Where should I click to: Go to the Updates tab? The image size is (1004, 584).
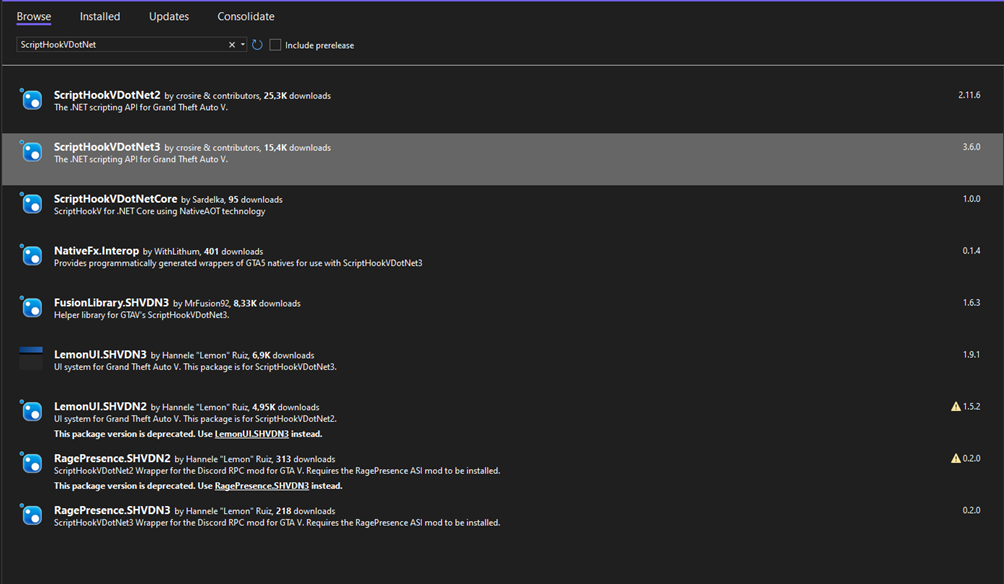pyautogui.click(x=169, y=17)
